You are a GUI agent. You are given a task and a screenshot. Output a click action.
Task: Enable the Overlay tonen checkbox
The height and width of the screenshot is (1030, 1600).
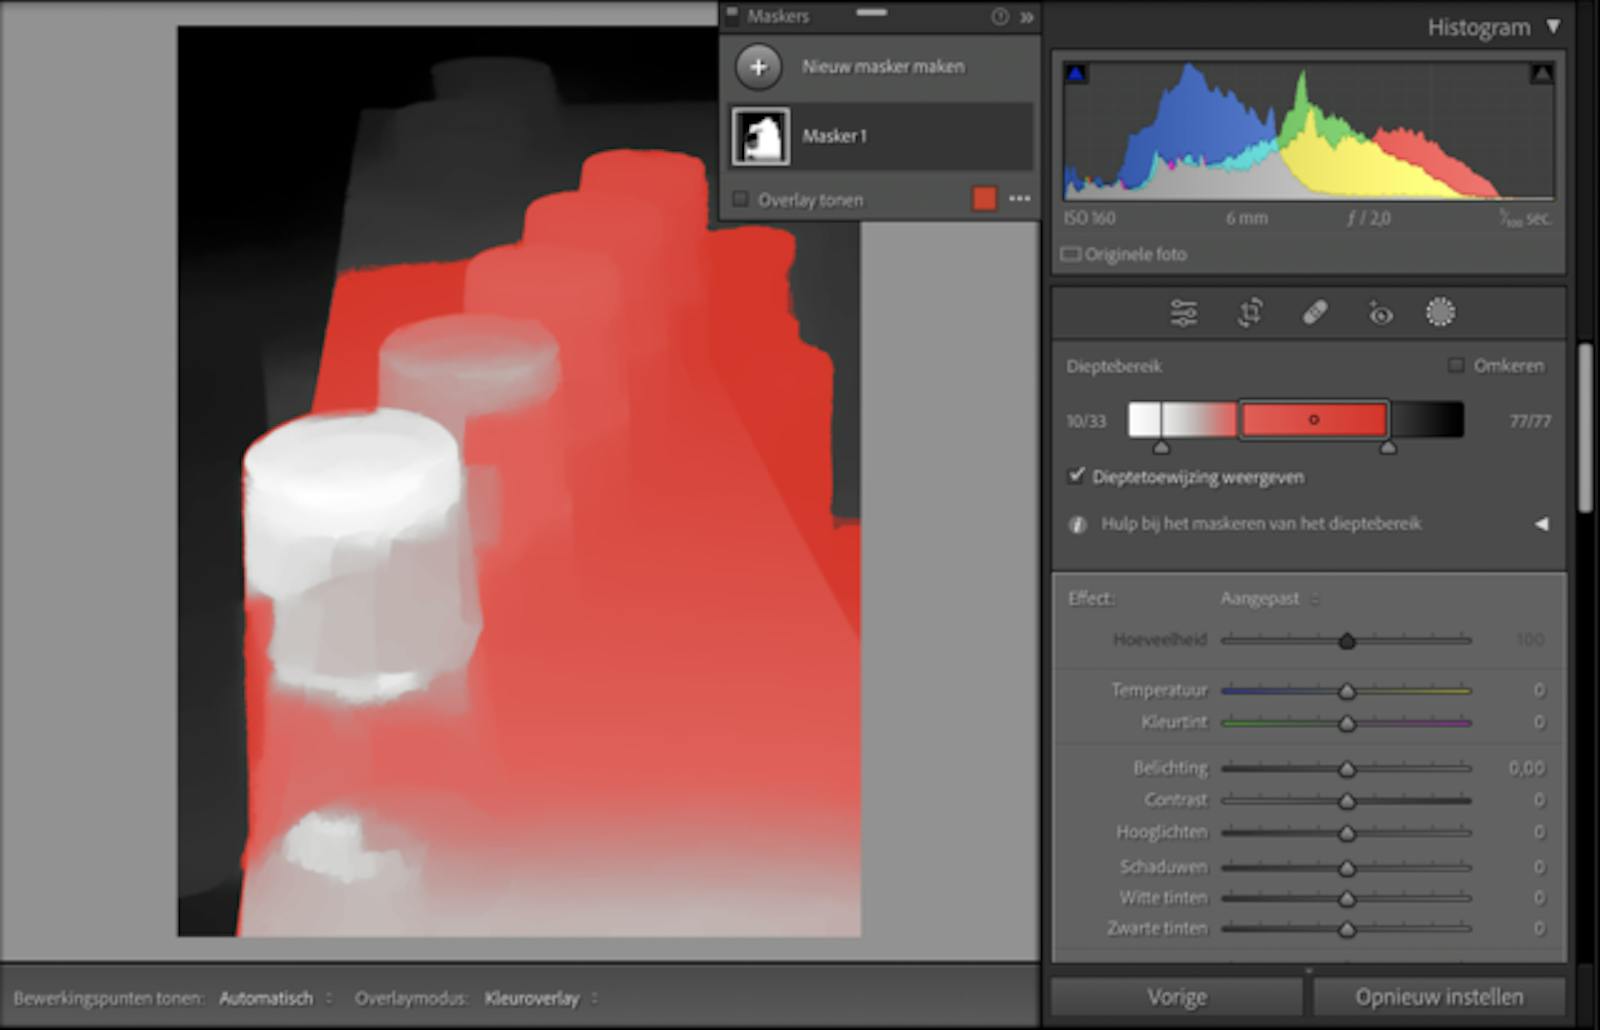click(740, 200)
